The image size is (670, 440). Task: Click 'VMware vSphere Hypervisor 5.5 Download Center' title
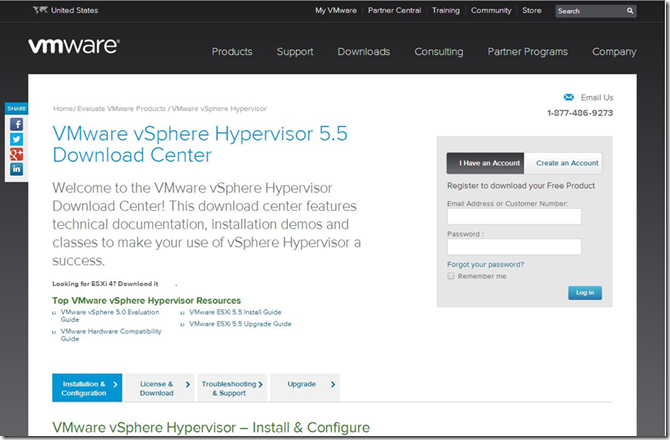(x=200, y=144)
